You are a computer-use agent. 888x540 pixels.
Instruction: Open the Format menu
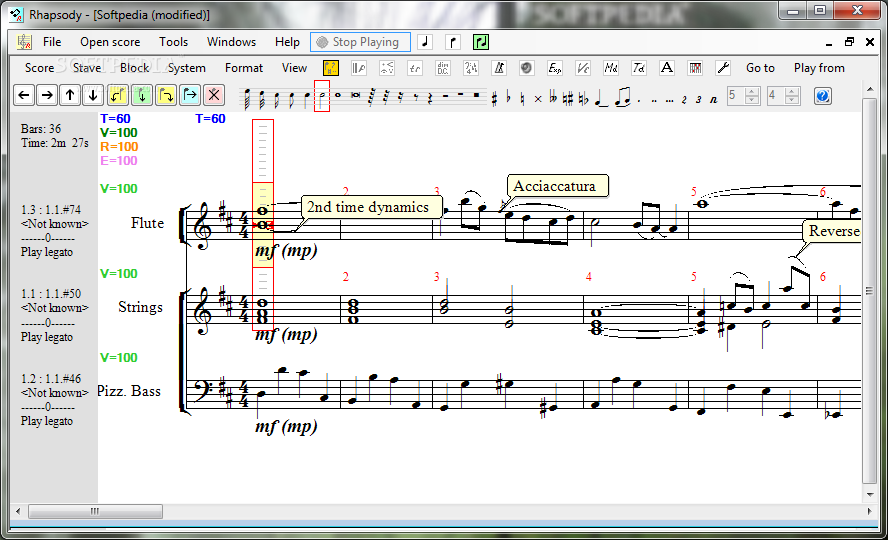point(244,68)
